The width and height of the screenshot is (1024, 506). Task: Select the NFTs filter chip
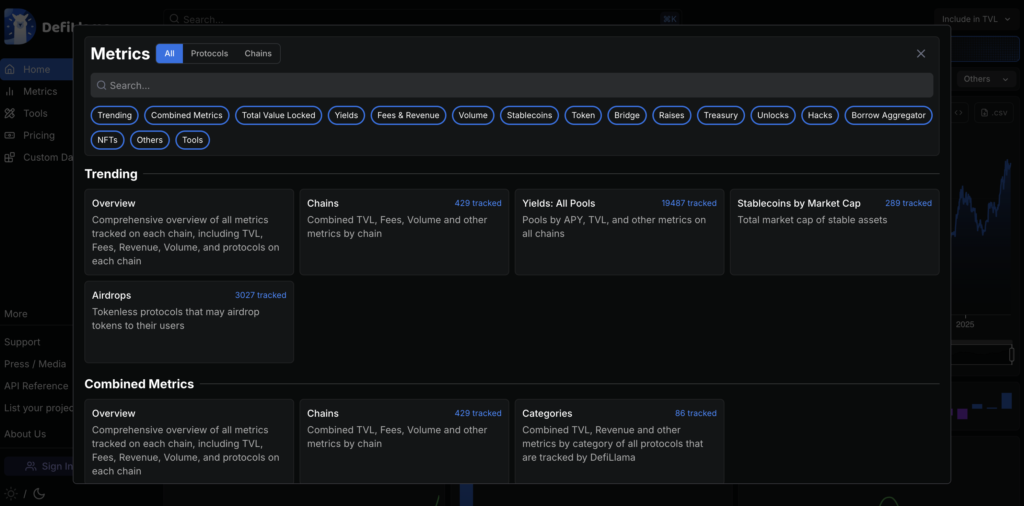(107, 140)
